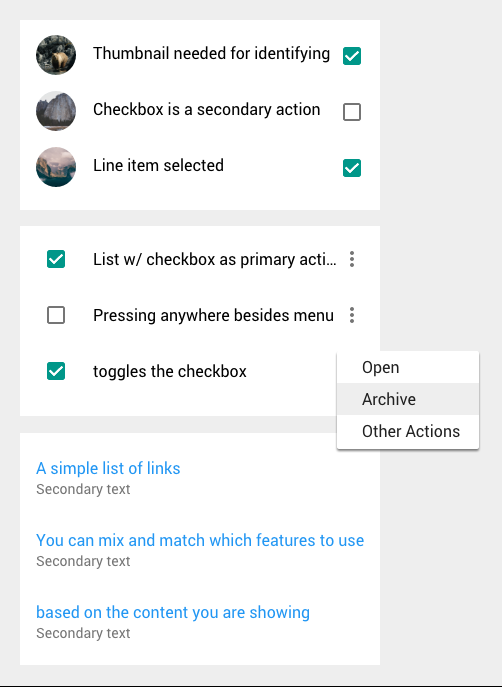Click the rock cliff thumbnail avatar
The height and width of the screenshot is (687, 502).
coord(56,111)
